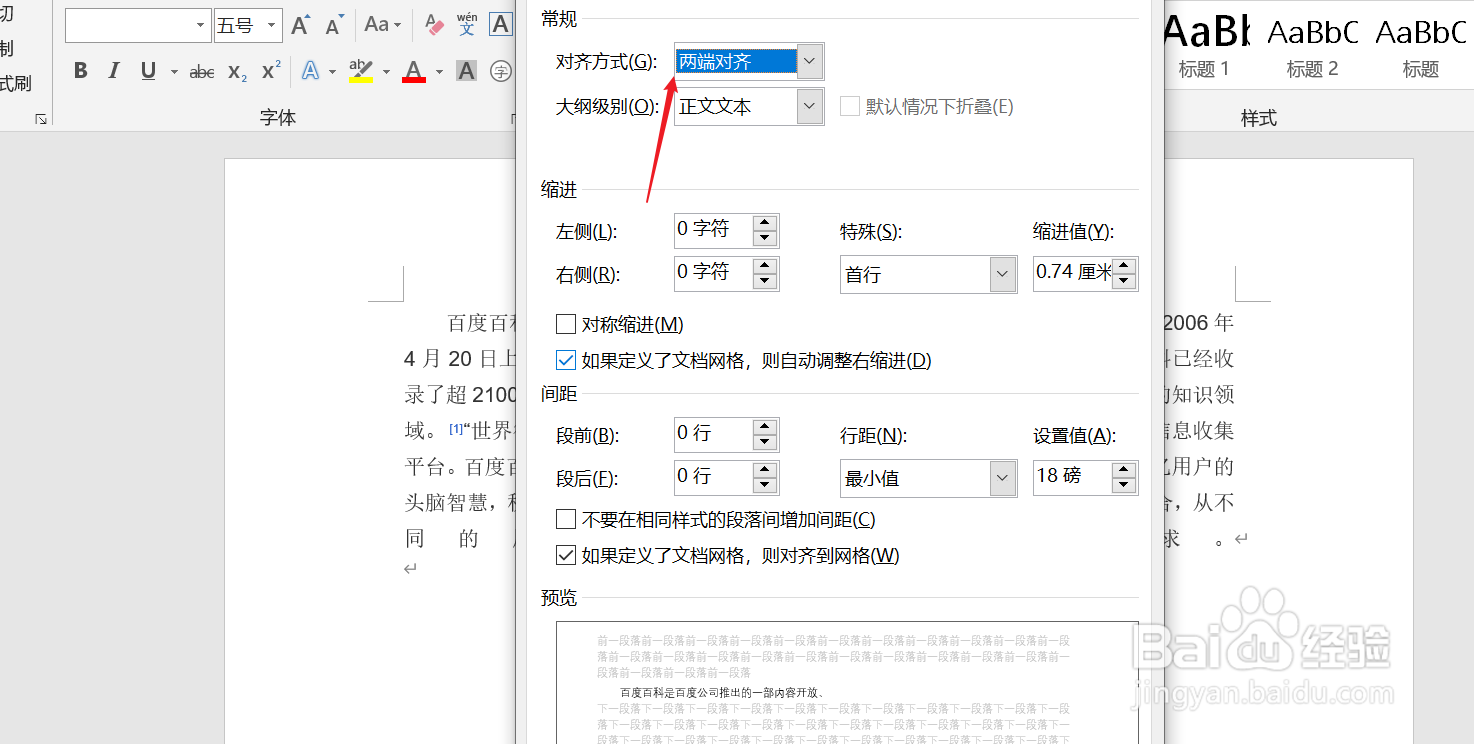The width and height of the screenshot is (1474, 744).
Task: Increase 段后 spacing with up arrow
Action: (x=765, y=470)
